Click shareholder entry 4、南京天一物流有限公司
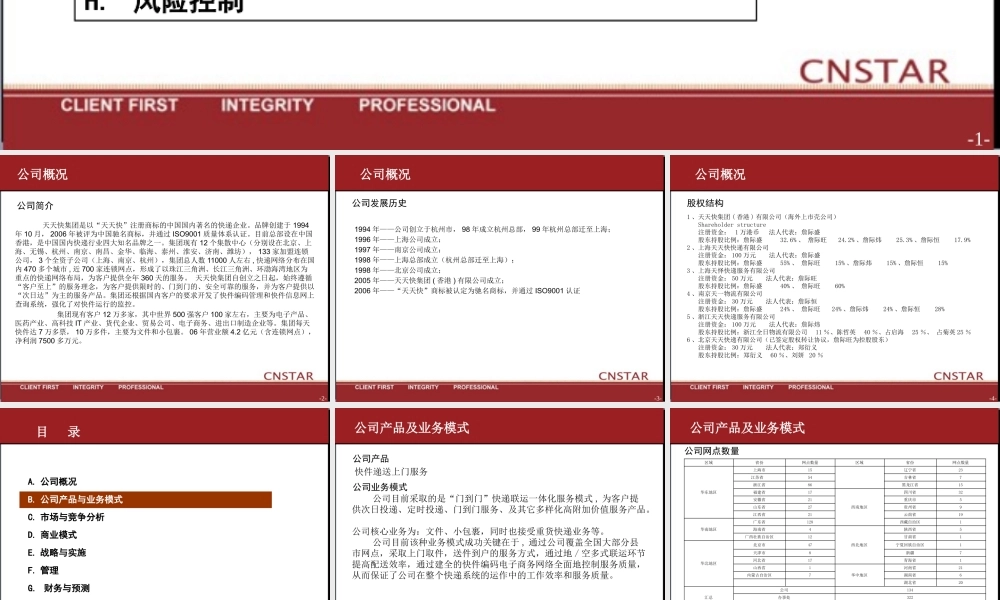Image resolution: width=1000 pixels, height=600 pixels. [724, 293]
